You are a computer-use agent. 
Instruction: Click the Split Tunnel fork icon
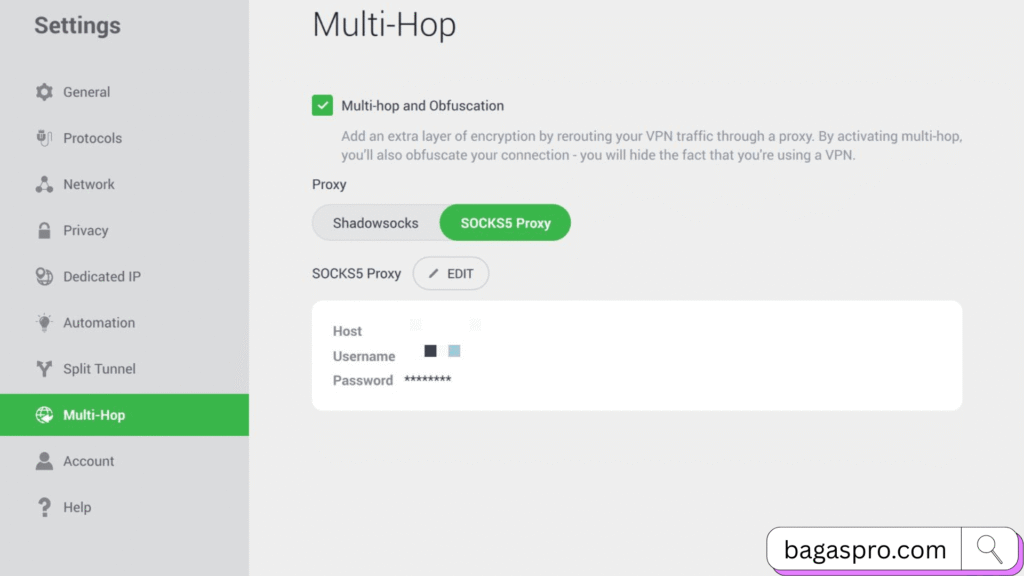pyautogui.click(x=44, y=369)
